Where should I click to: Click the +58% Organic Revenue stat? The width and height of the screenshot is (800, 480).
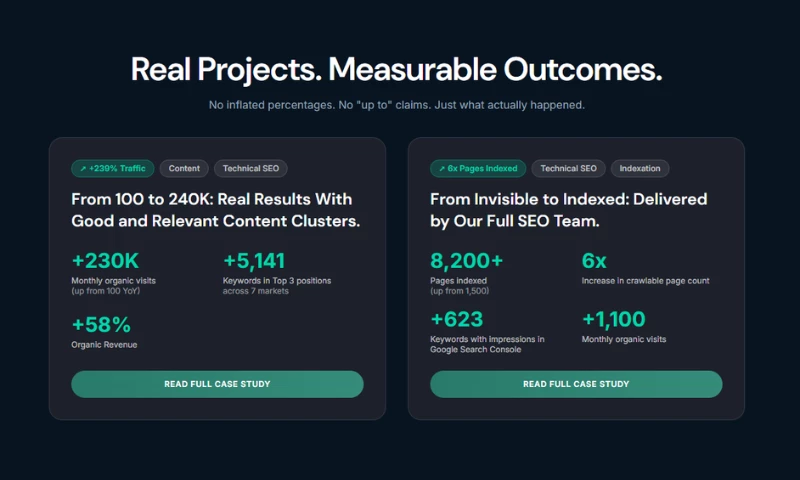pyautogui.click(x=101, y=324)
